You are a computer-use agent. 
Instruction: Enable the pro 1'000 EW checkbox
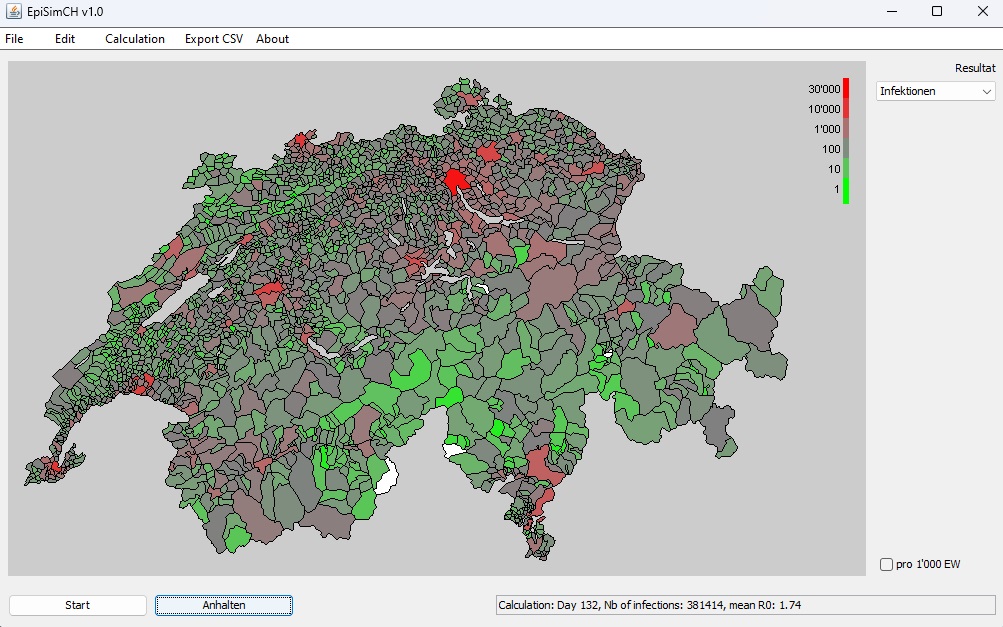tap(885, 564)
